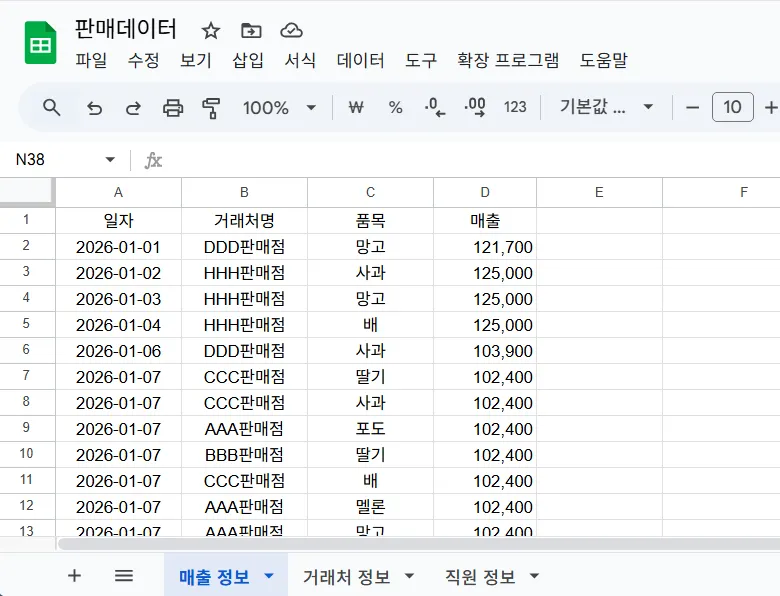Image resolution: width=780 pixels, height=596 pixels.
Task: Select column C header
Action: [x=371, y=193]
